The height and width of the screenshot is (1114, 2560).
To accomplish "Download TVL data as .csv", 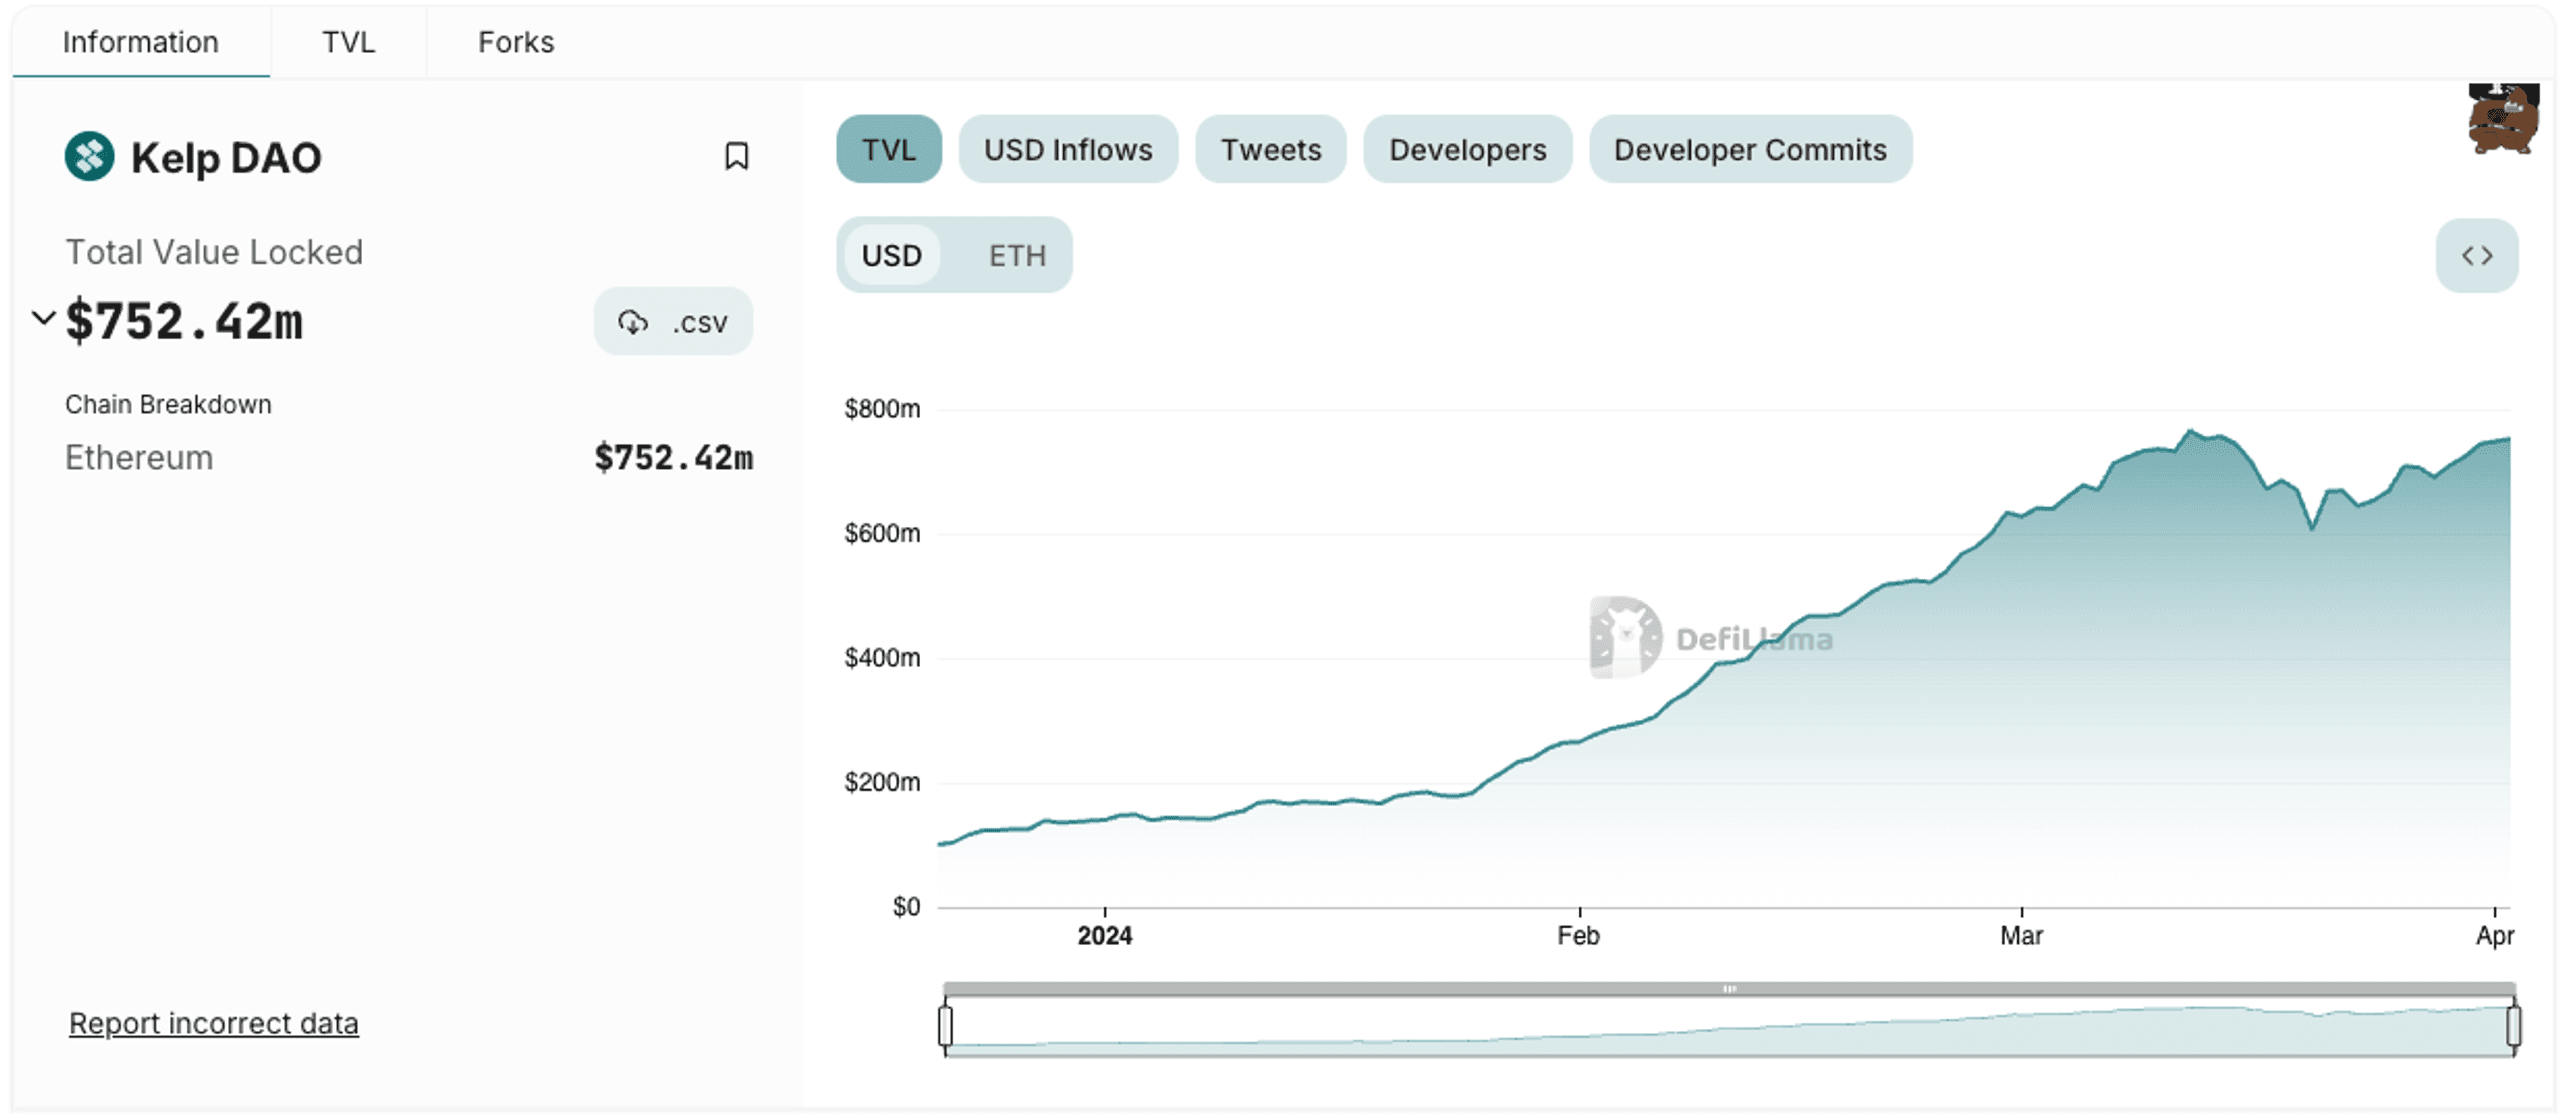I will [x=673, y=322].
